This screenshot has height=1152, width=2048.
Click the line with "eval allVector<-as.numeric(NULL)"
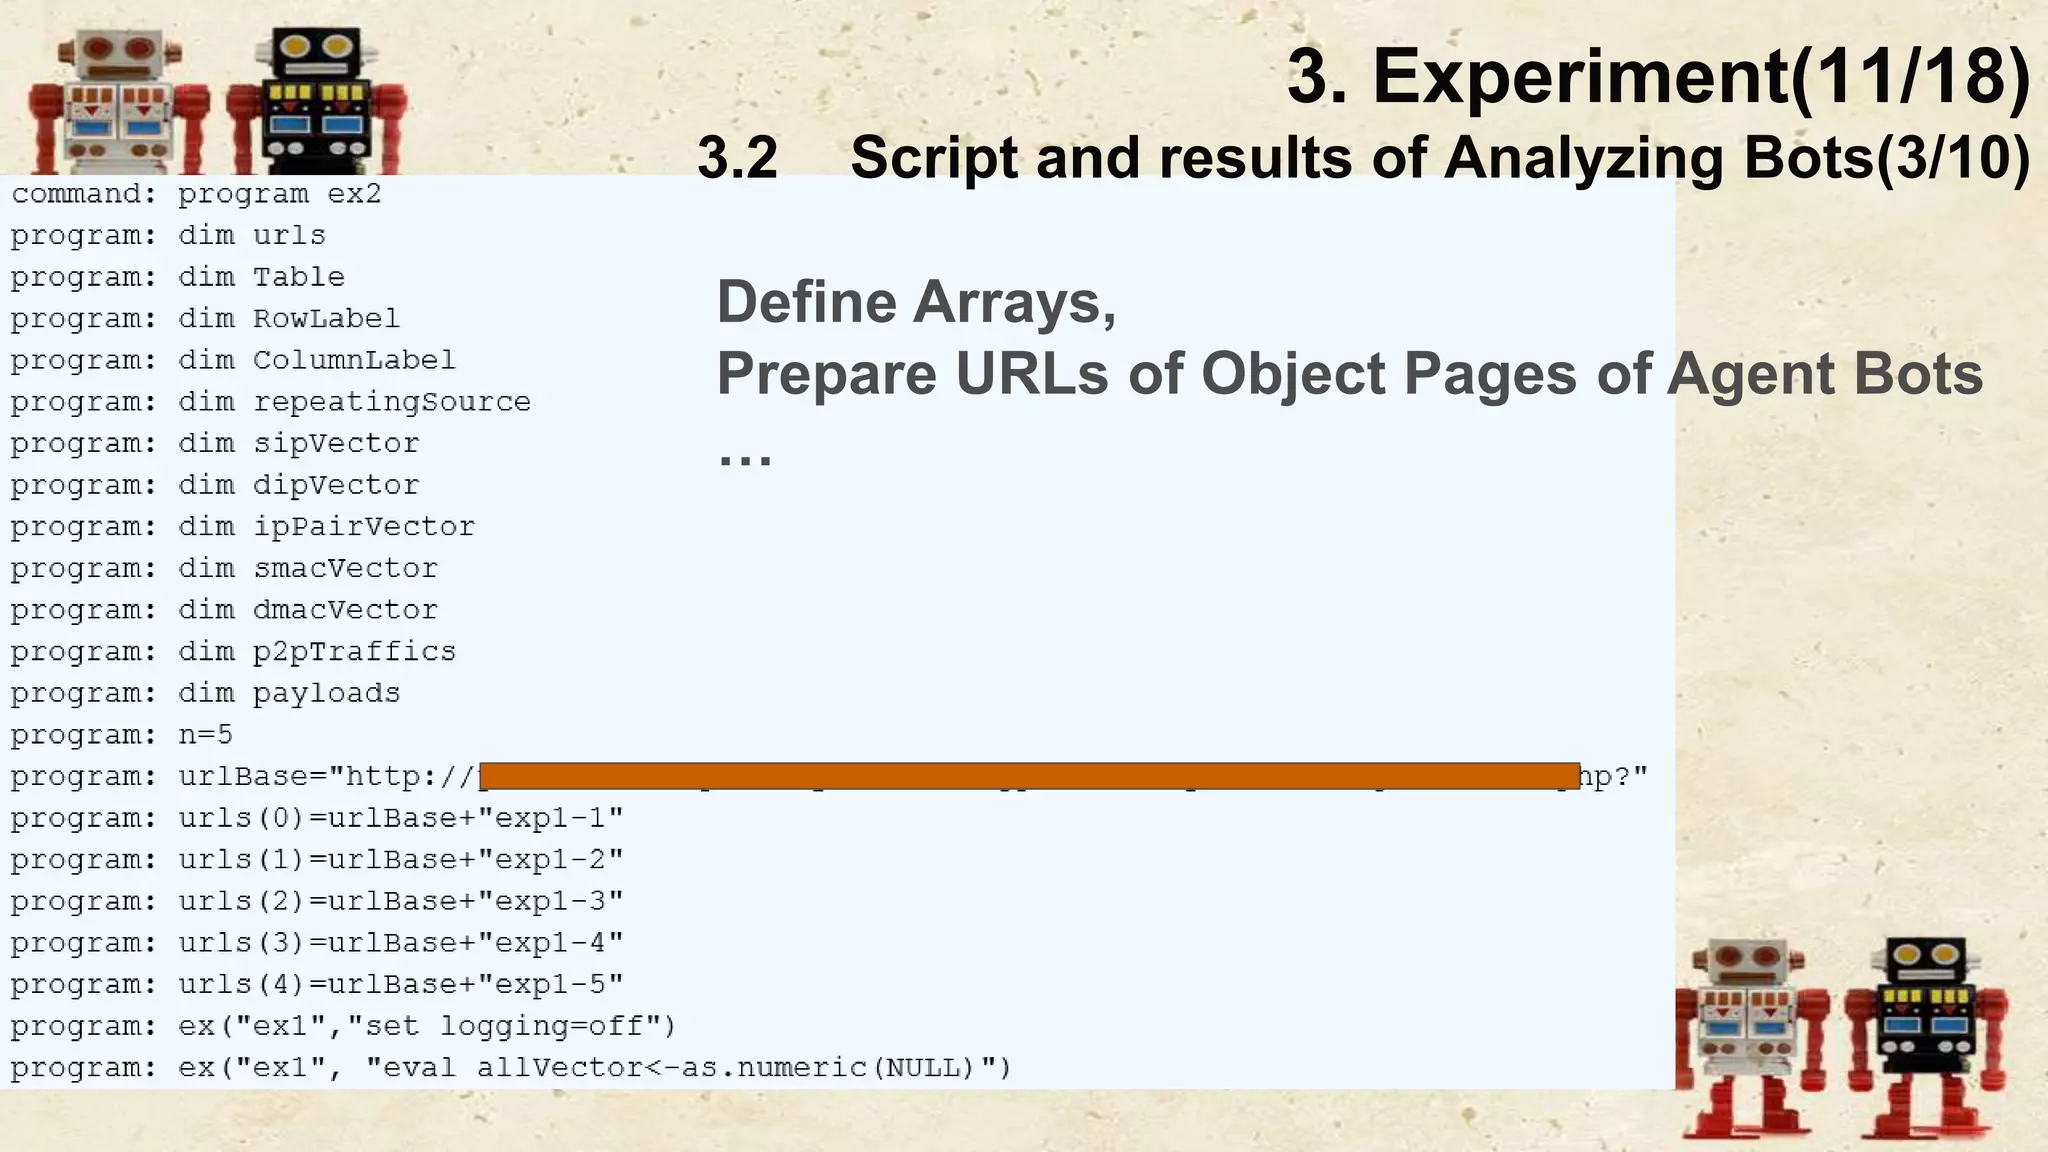coord(511,1069)
